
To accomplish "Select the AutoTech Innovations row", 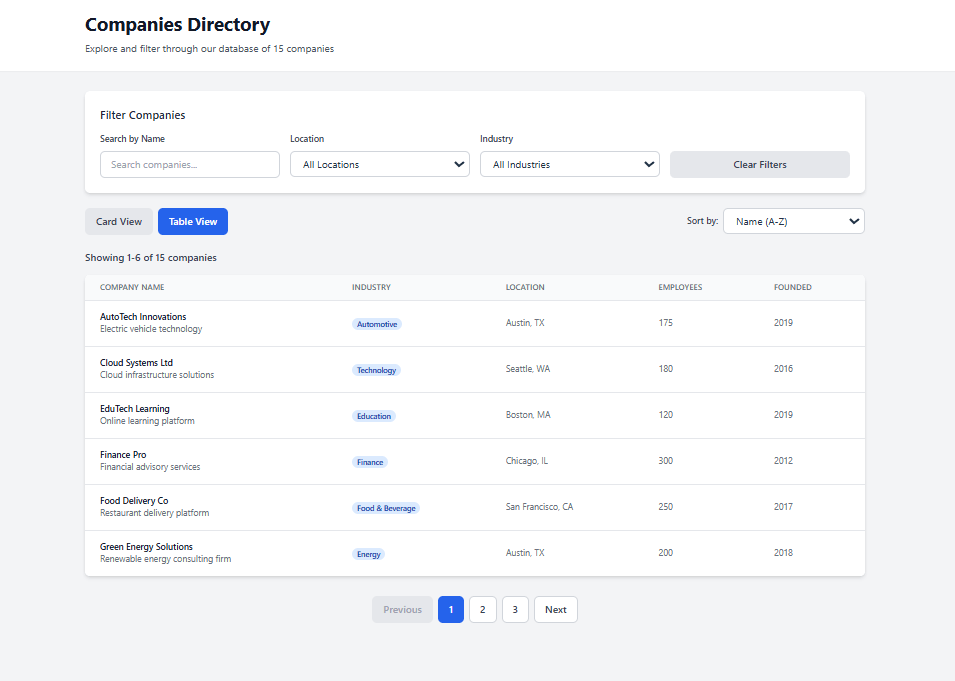I will coord(475,323).
